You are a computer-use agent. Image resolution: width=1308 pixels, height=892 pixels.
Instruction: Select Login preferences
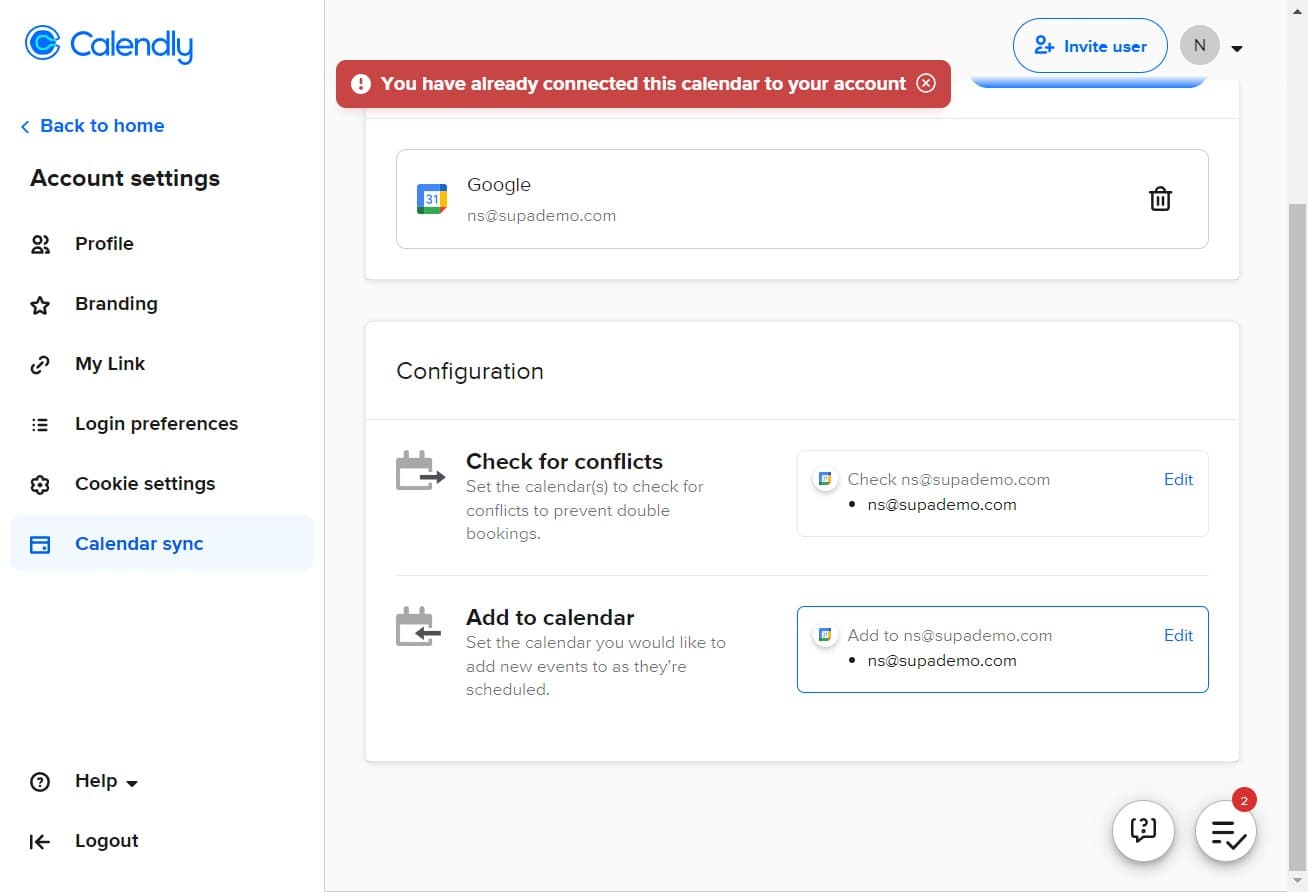tap(156, 424)
